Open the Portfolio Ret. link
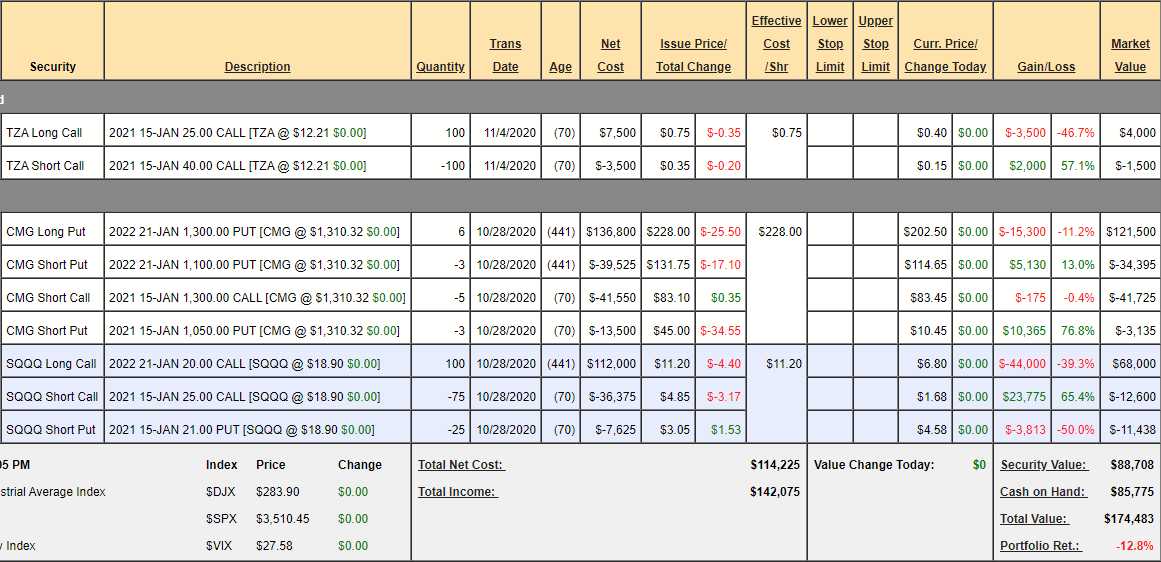Image resolution: width=1161 pixels, height=562 pixels. point(1040,546)
